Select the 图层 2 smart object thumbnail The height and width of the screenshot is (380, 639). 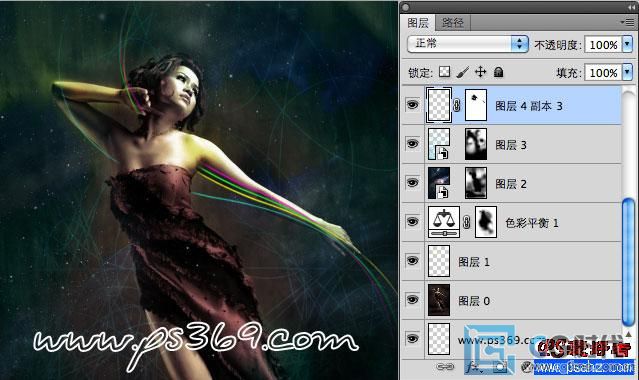(439, 183)
